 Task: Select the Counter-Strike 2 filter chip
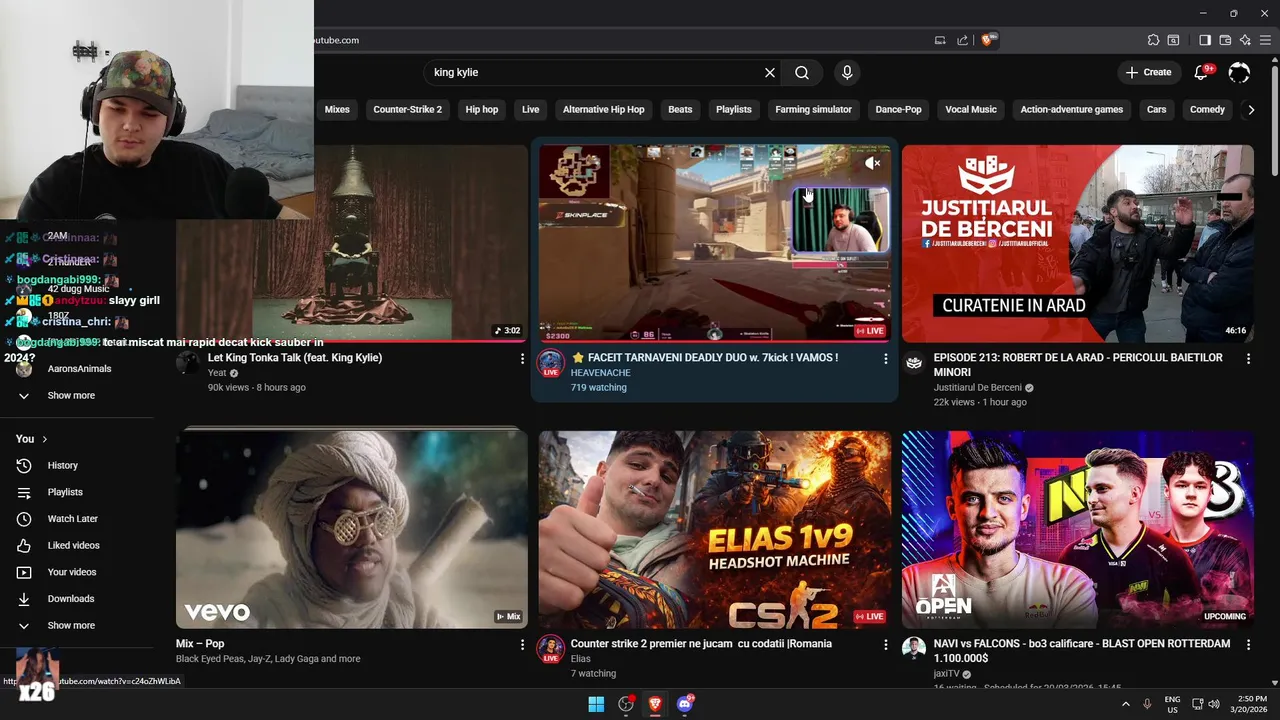pyautogui.click(x=407, y=110)
